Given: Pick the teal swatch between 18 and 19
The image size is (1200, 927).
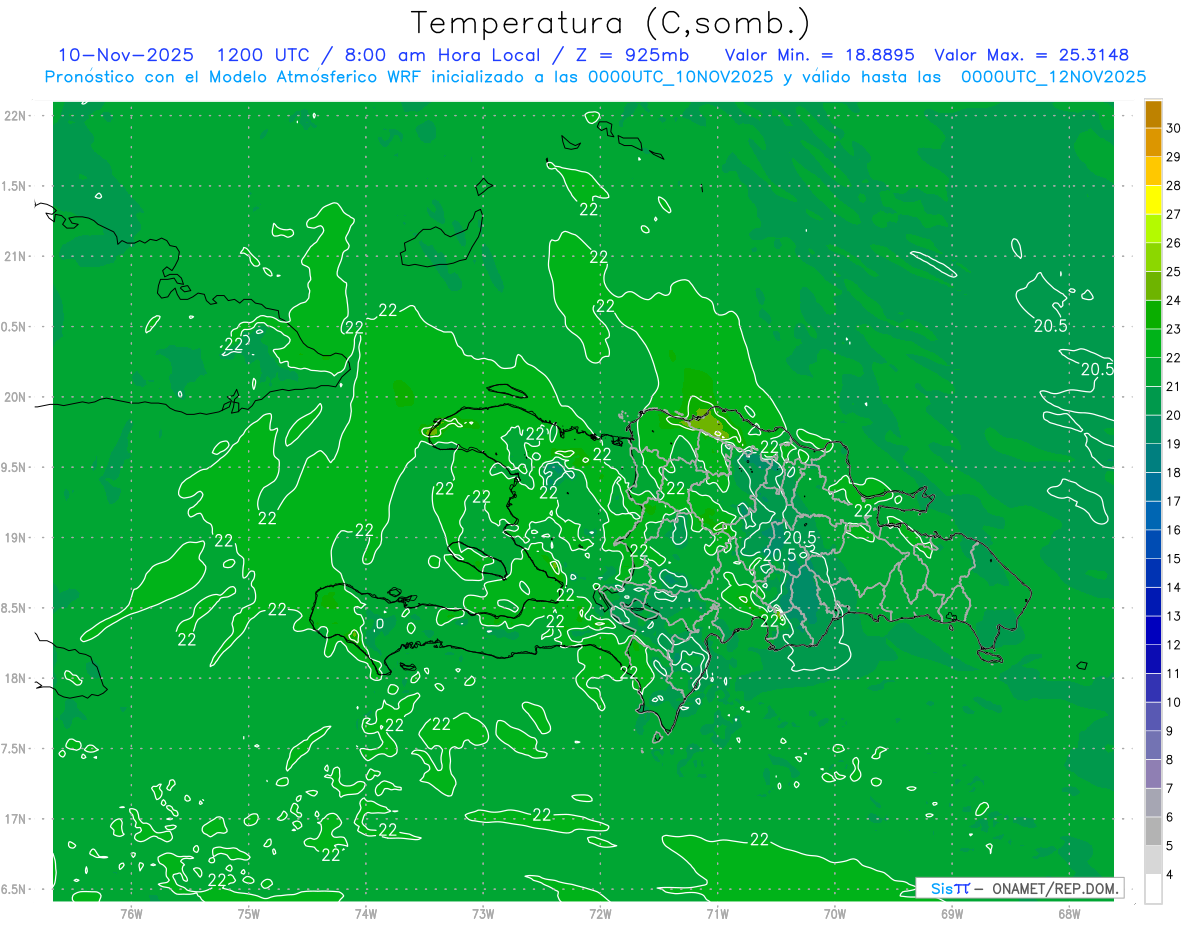Looking at the screenshot, I should pyautogui.click(x=1153, y=459).
